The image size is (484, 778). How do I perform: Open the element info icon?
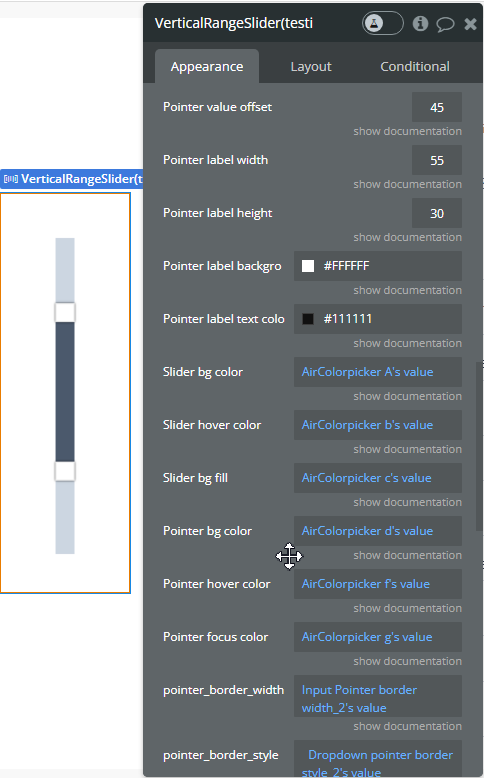click(x=420, y=23)
